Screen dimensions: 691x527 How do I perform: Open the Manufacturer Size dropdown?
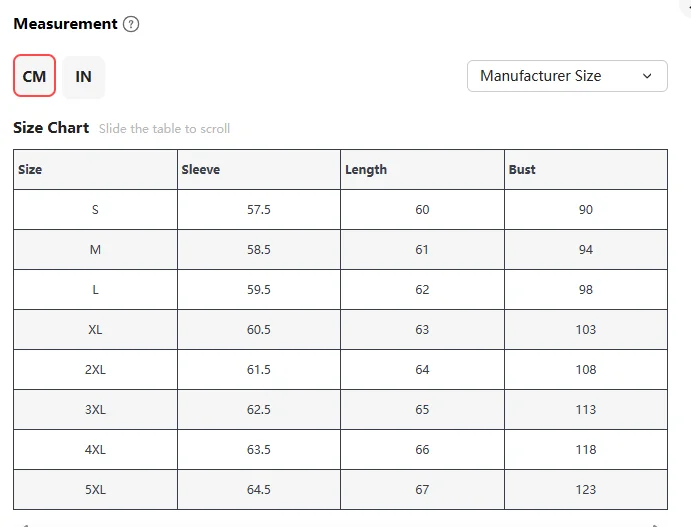click(566, 76)
